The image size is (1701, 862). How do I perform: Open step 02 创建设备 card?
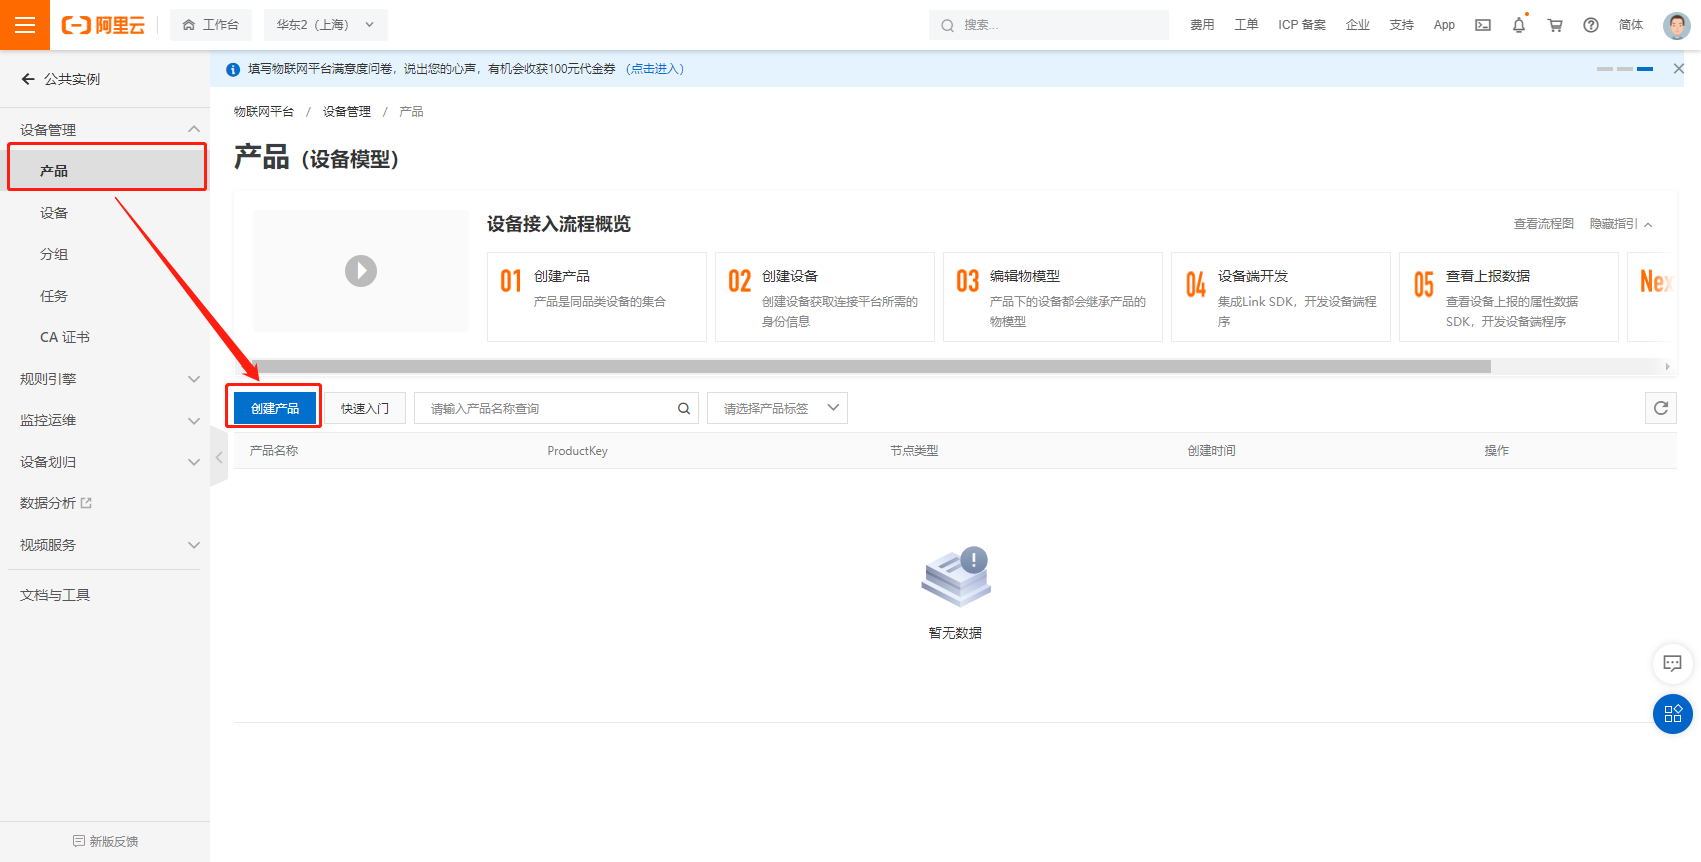pyautogui.click(x=825, y=297)
